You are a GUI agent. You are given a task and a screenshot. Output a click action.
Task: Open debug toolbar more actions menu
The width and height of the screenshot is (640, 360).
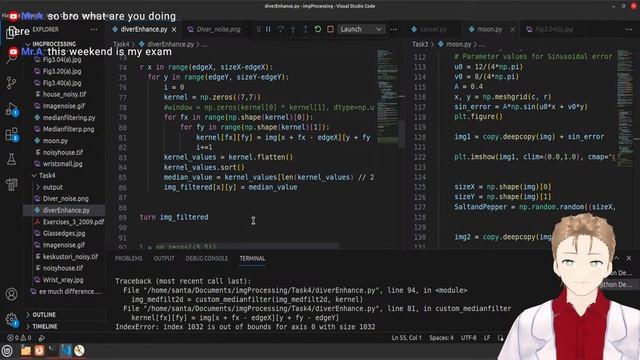(x=393, y=29)
